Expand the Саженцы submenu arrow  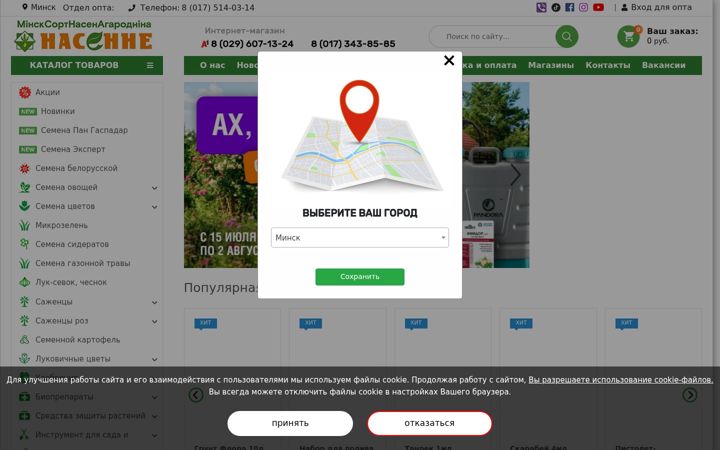(155, 302)
